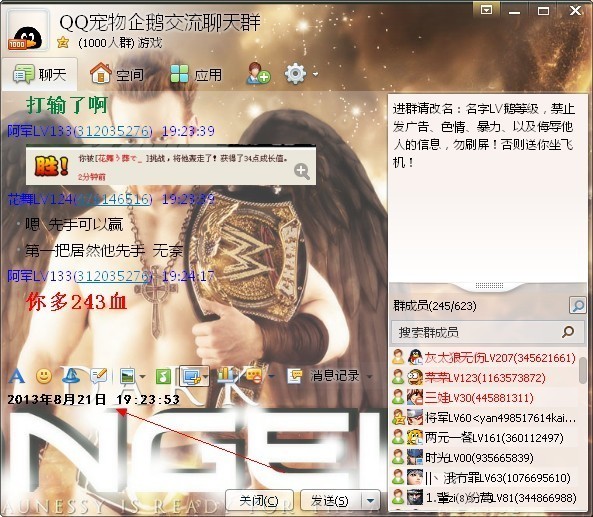Click avatar of 苹苹LV123
The image size is (593, 517).
[x=415, y=377]
